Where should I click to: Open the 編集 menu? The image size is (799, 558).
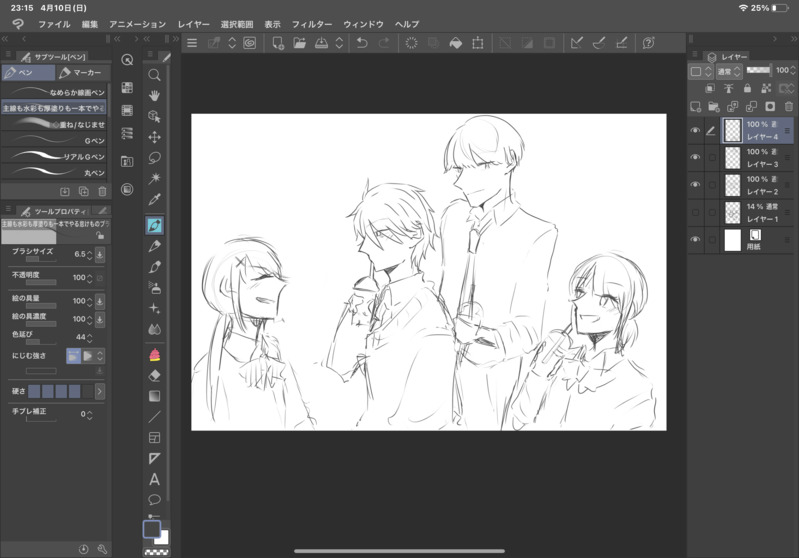click(x=90, y=24)
